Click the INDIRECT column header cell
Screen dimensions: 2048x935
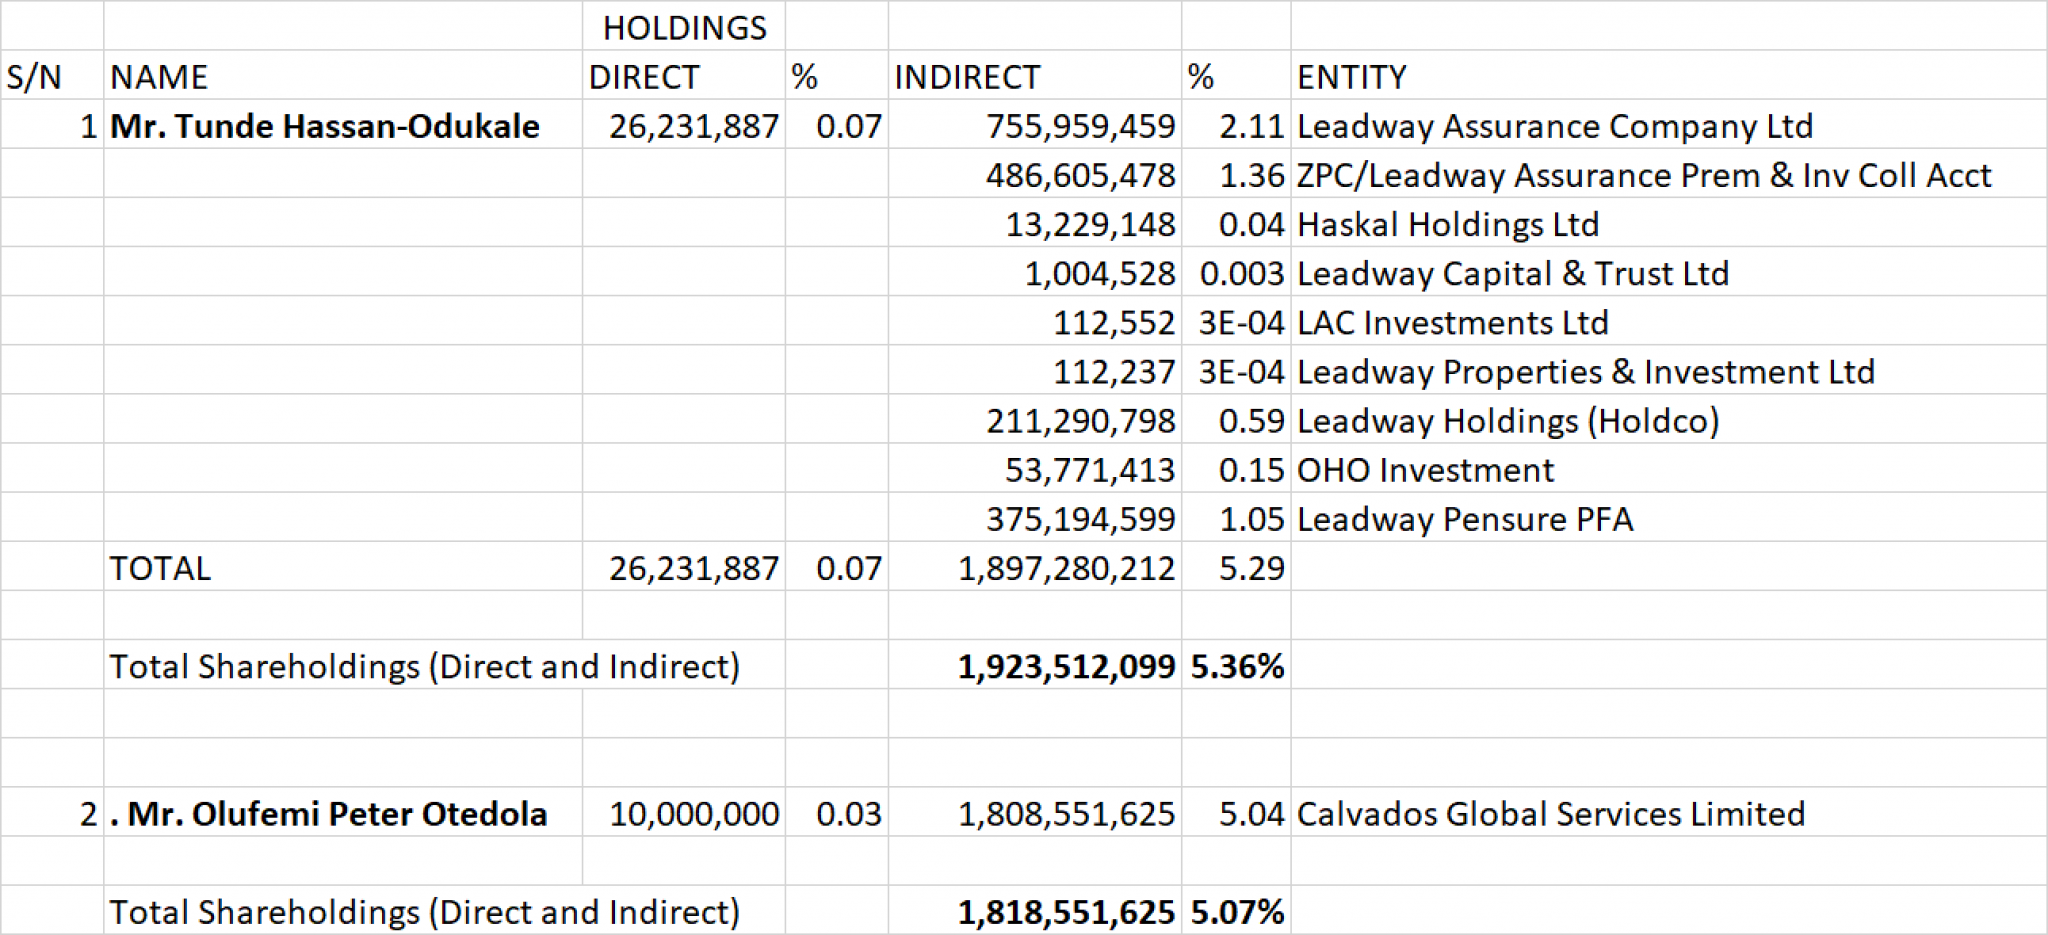tap(967, 77)
